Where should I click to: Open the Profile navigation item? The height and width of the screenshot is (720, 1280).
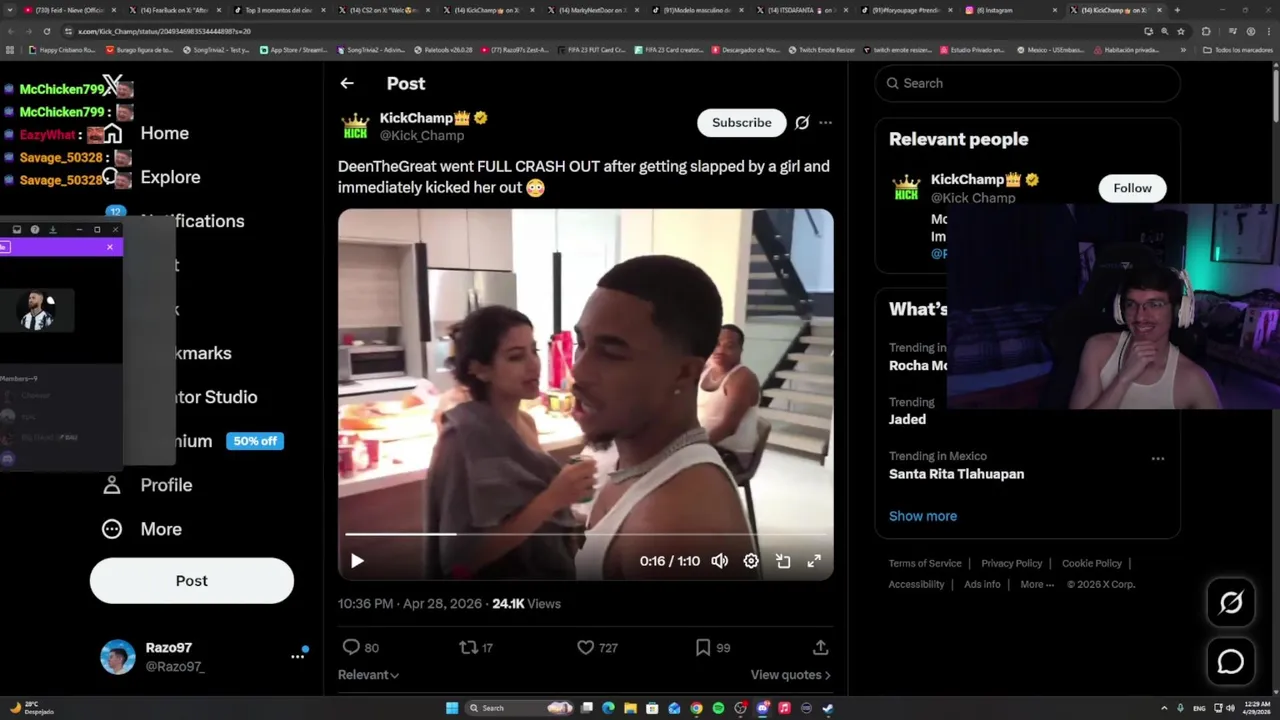[x=147, y=485]
